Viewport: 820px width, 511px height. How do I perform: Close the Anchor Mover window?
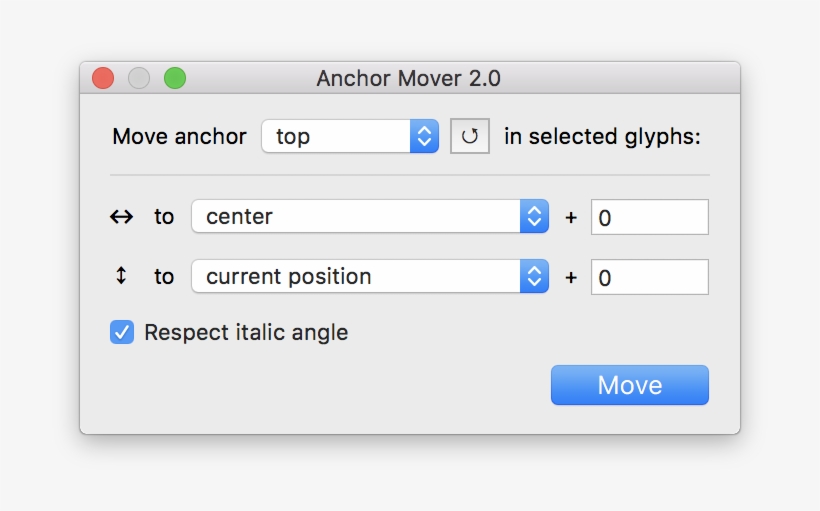103,78
